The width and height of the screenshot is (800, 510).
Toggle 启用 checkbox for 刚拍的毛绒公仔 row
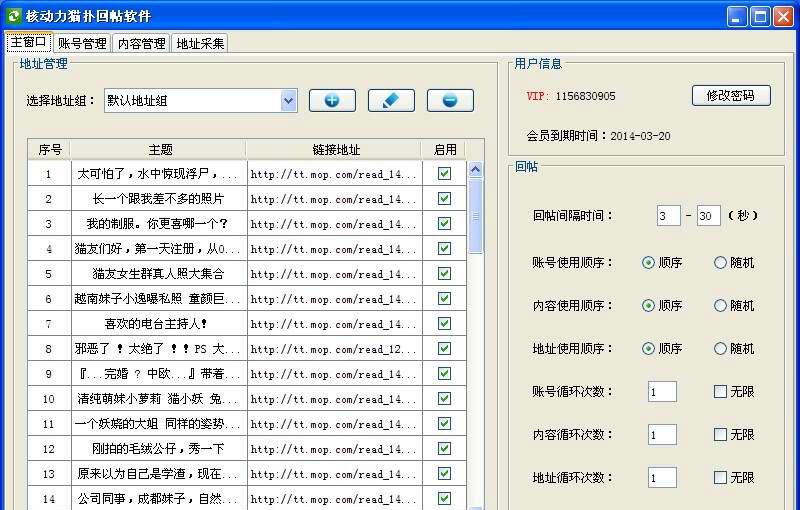coord(444,449)
